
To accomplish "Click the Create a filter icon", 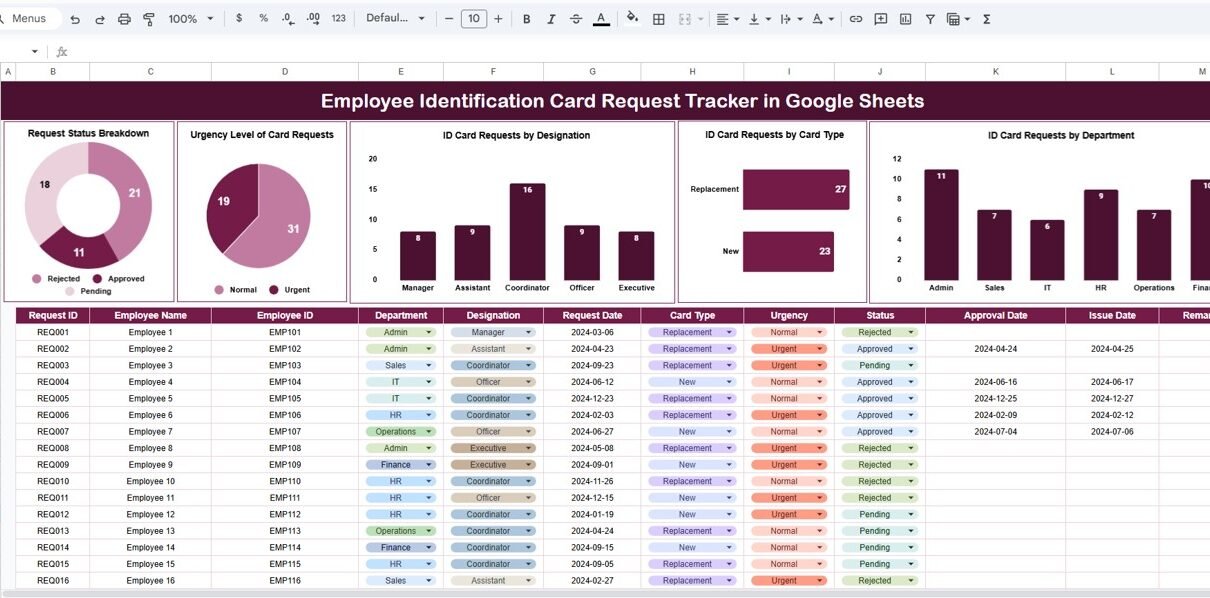I will click(930, 19).
